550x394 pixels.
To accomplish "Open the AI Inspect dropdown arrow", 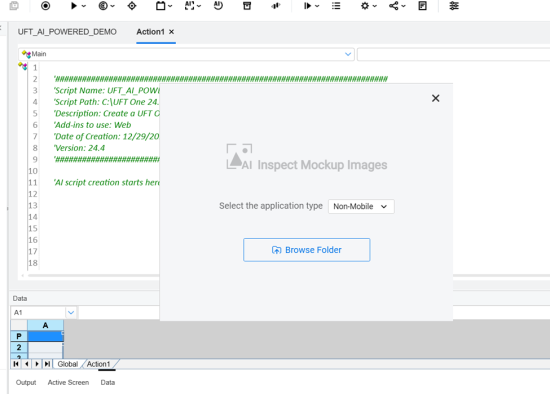I will click(199, 6).
